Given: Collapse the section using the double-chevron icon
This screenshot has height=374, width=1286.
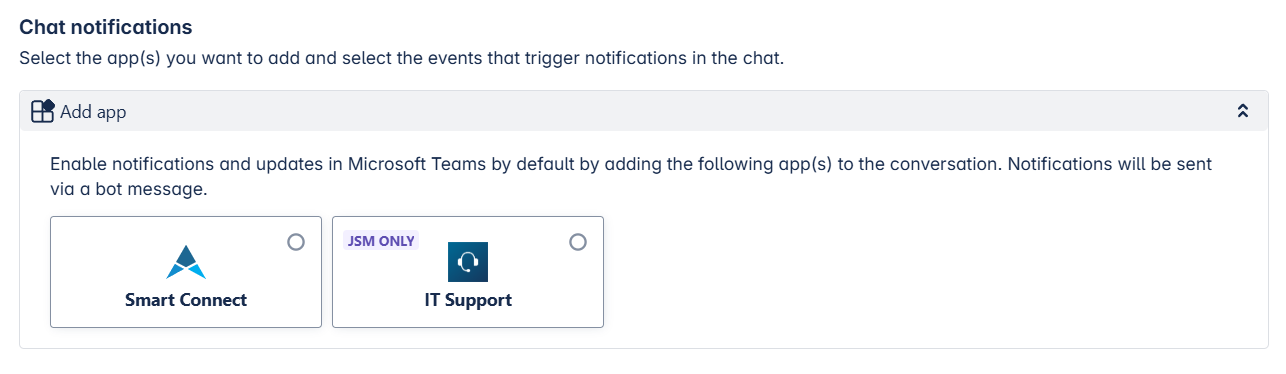Looking at the screenshot, I should (1243, 111).
